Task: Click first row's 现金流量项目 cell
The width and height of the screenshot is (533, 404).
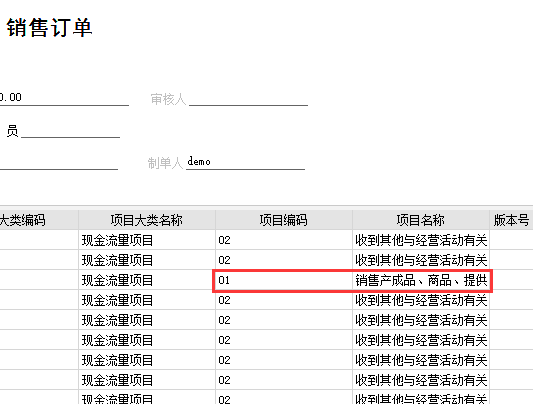Action: pyautogui.click(x=147, y=240)
